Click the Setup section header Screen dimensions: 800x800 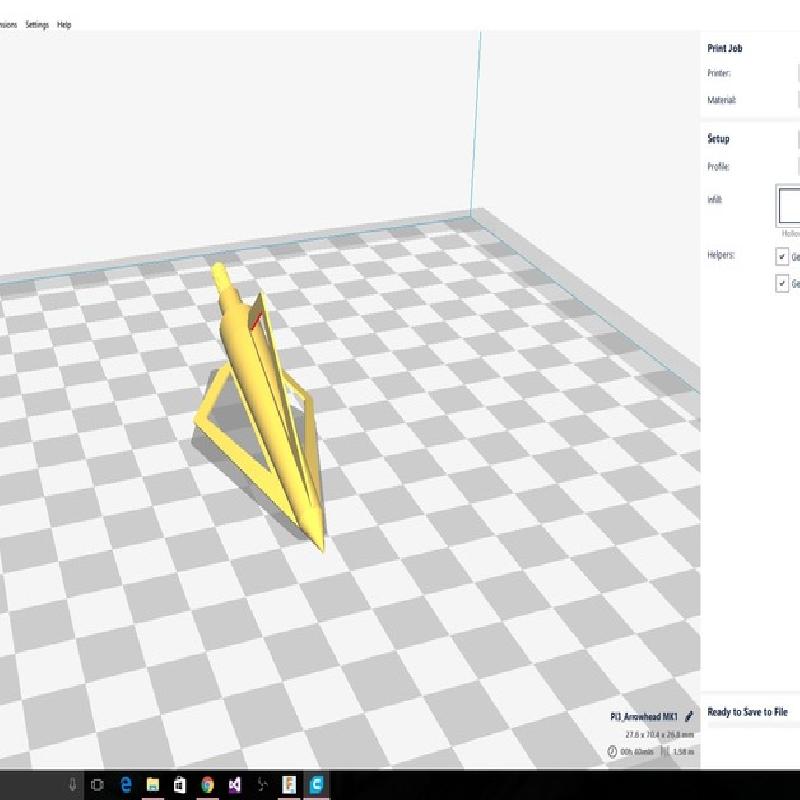[718, 139]
